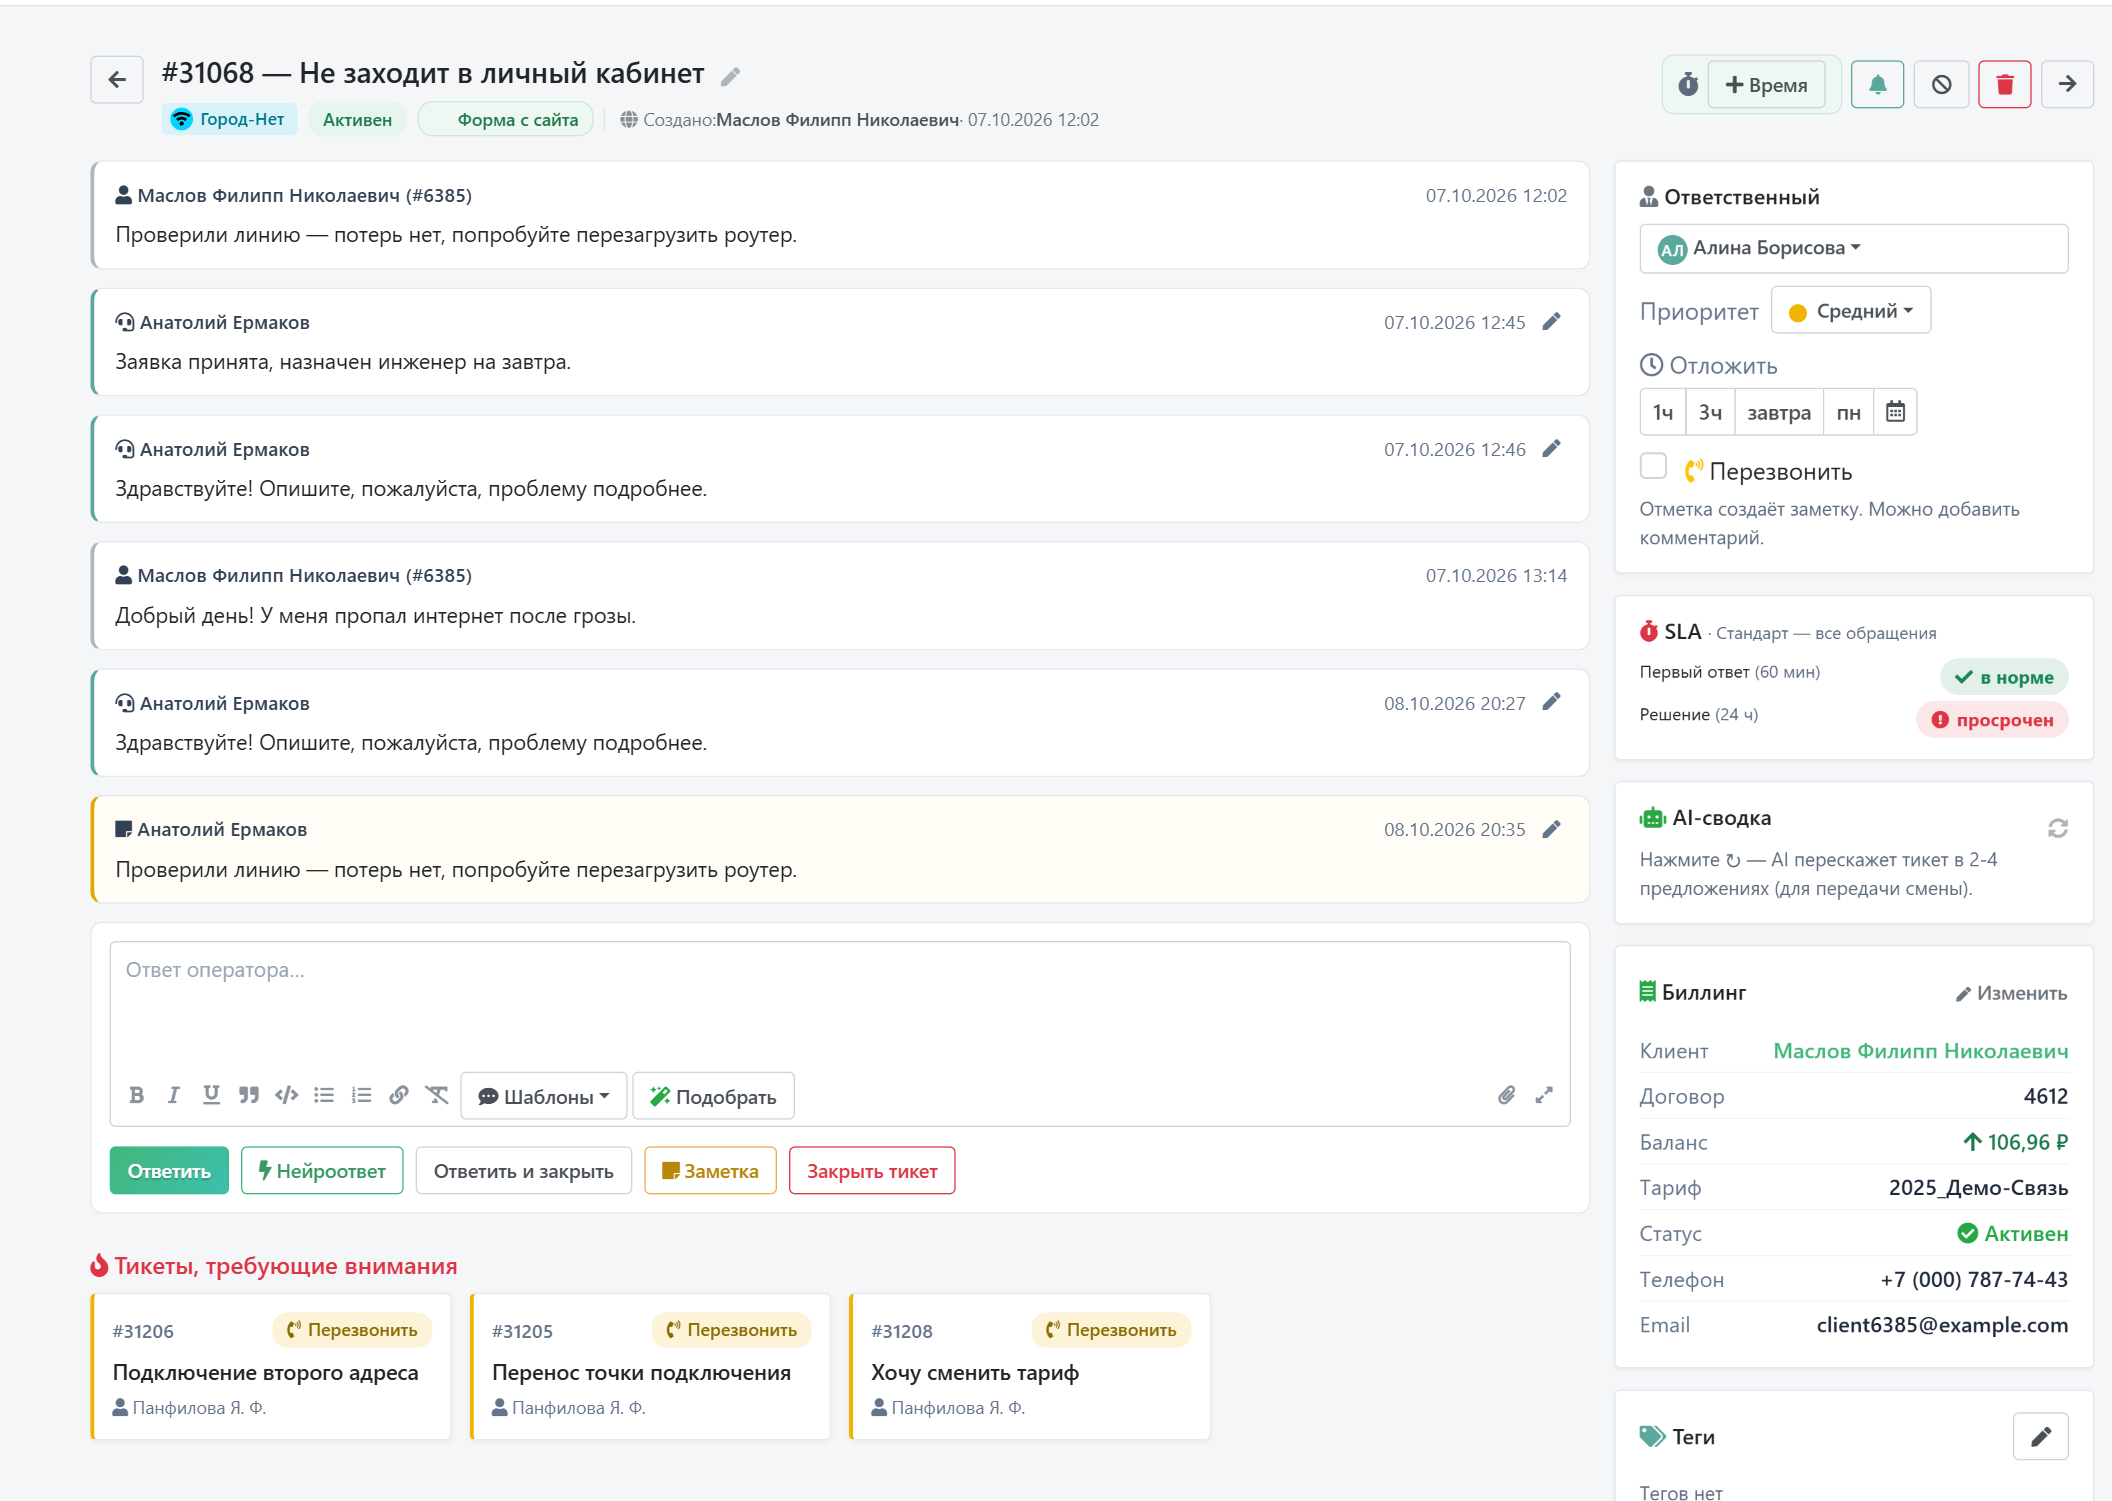
Task: Add a Заметка note
Action: click(710, 1170)
